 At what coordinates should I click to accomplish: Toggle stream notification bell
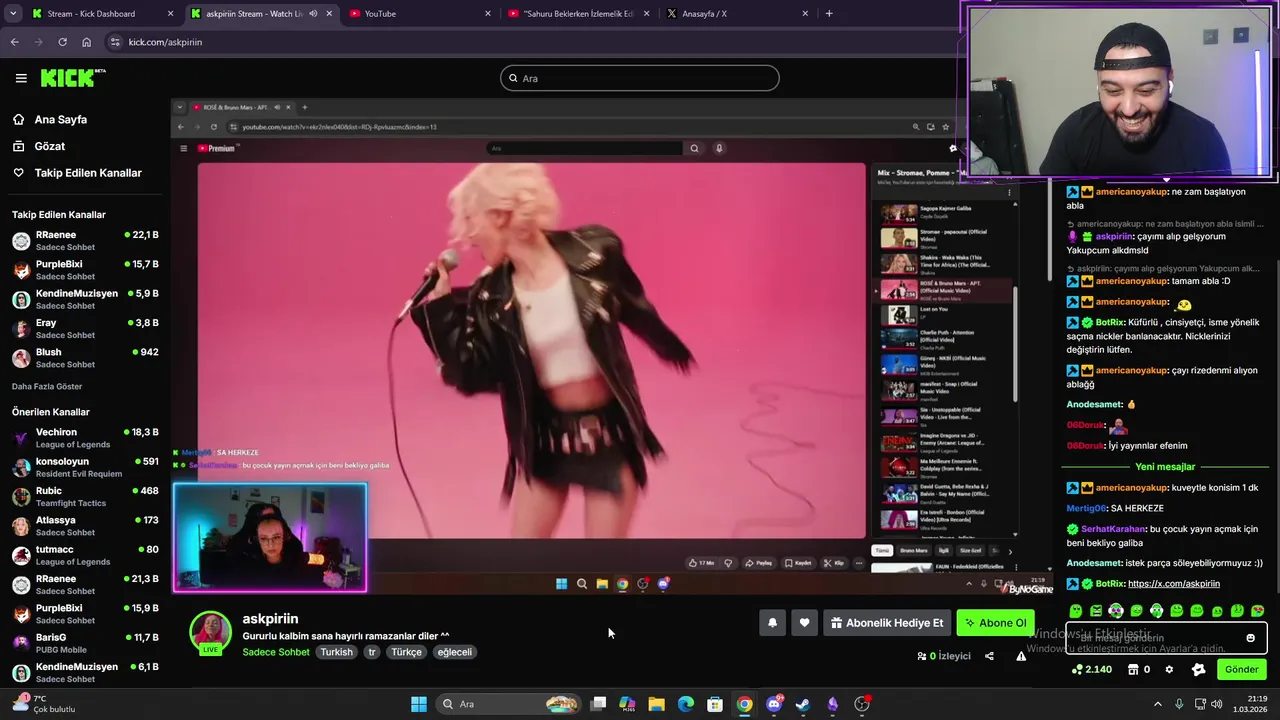click(772, 623)
